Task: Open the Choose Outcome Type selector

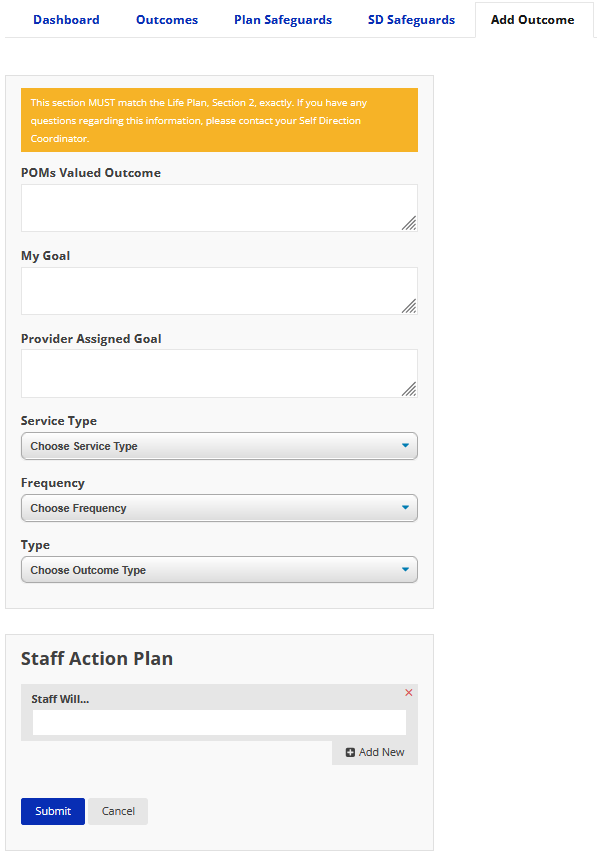Action: coord(220,570)
